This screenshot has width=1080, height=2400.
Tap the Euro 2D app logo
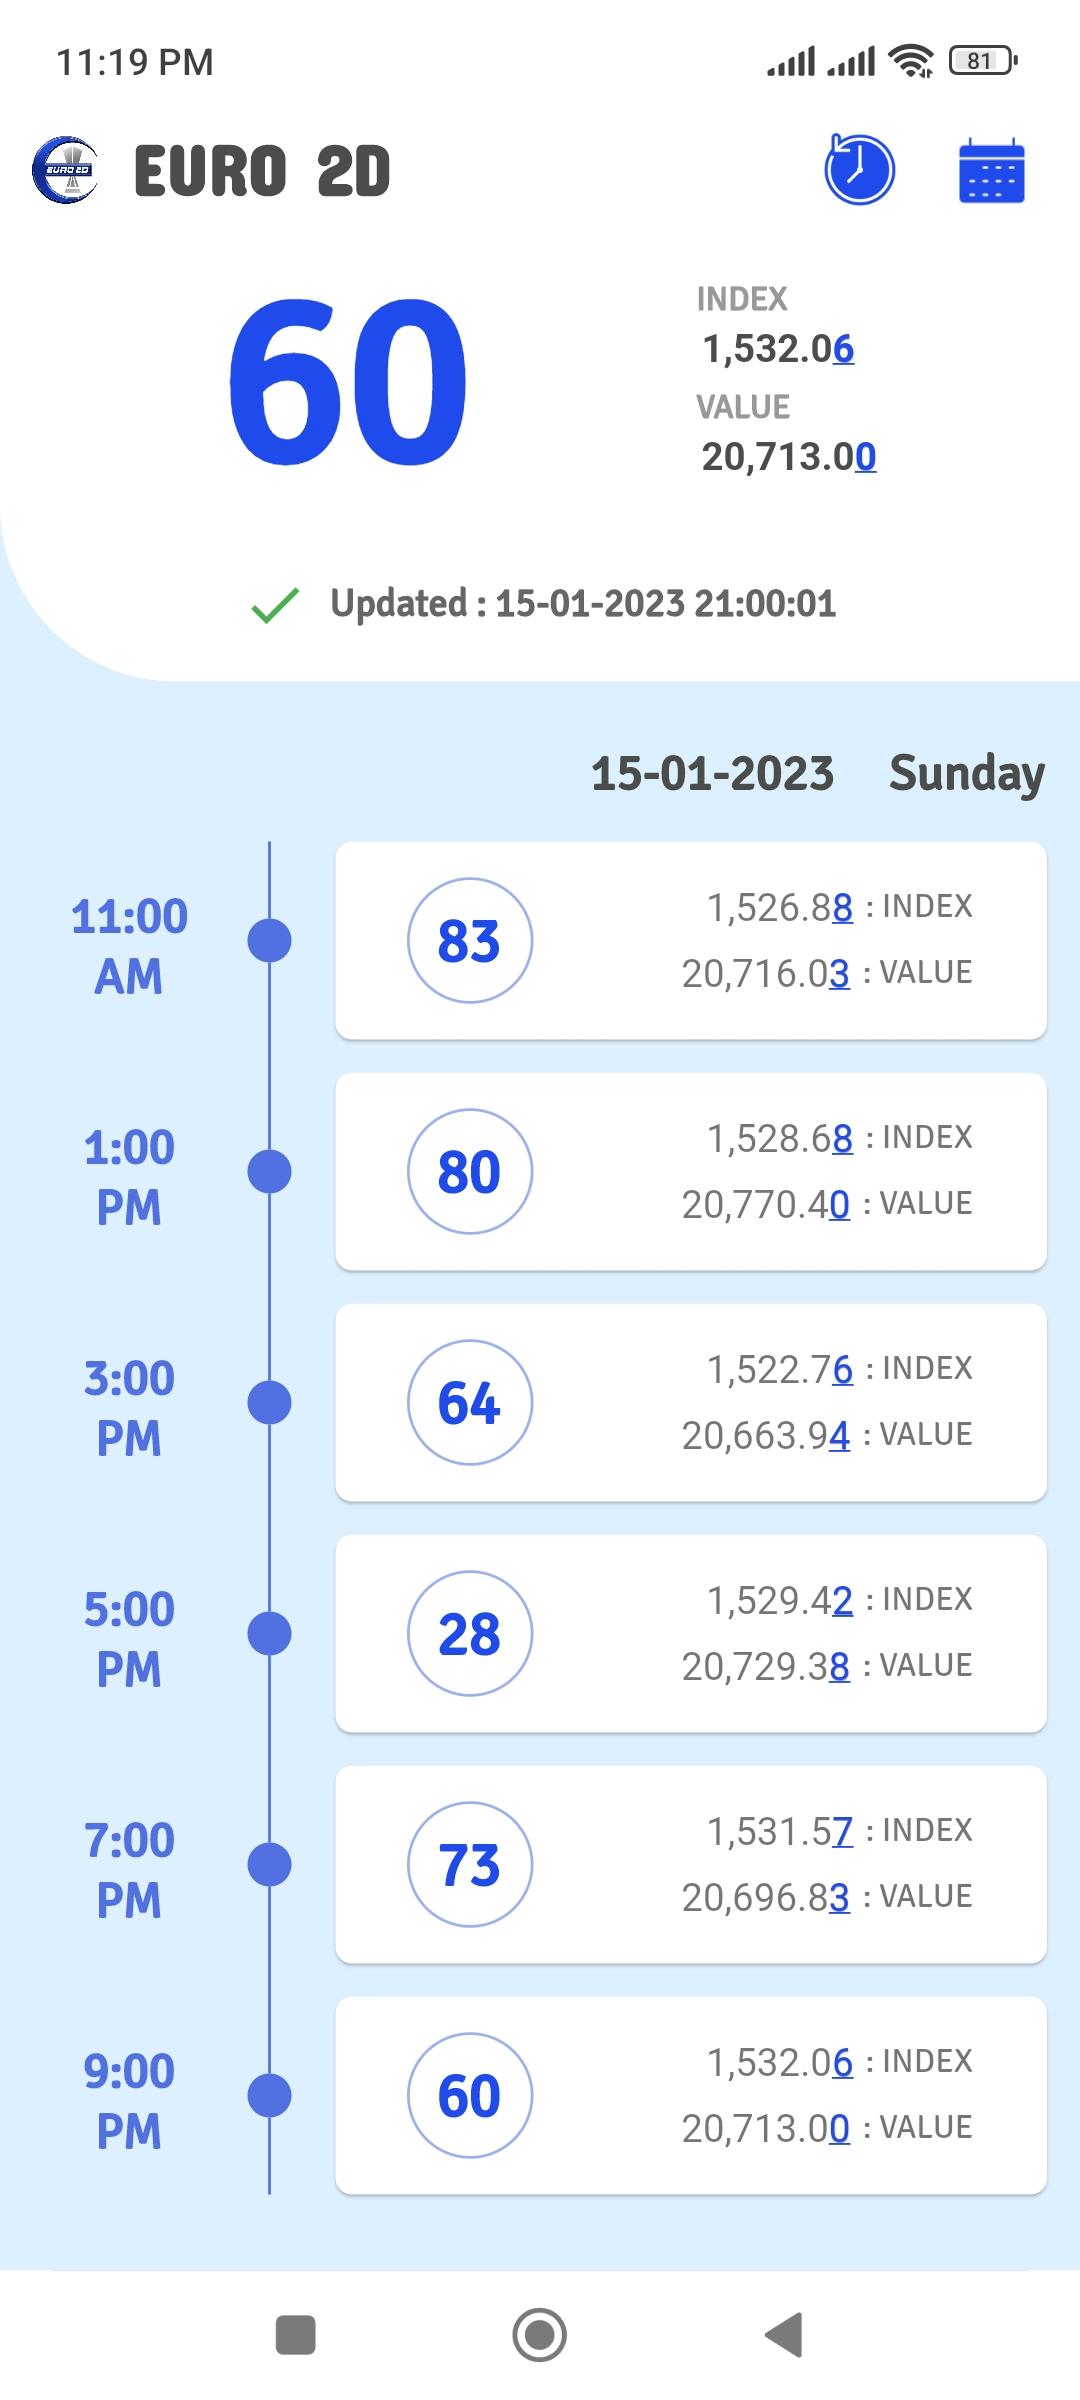coord(66,170)
